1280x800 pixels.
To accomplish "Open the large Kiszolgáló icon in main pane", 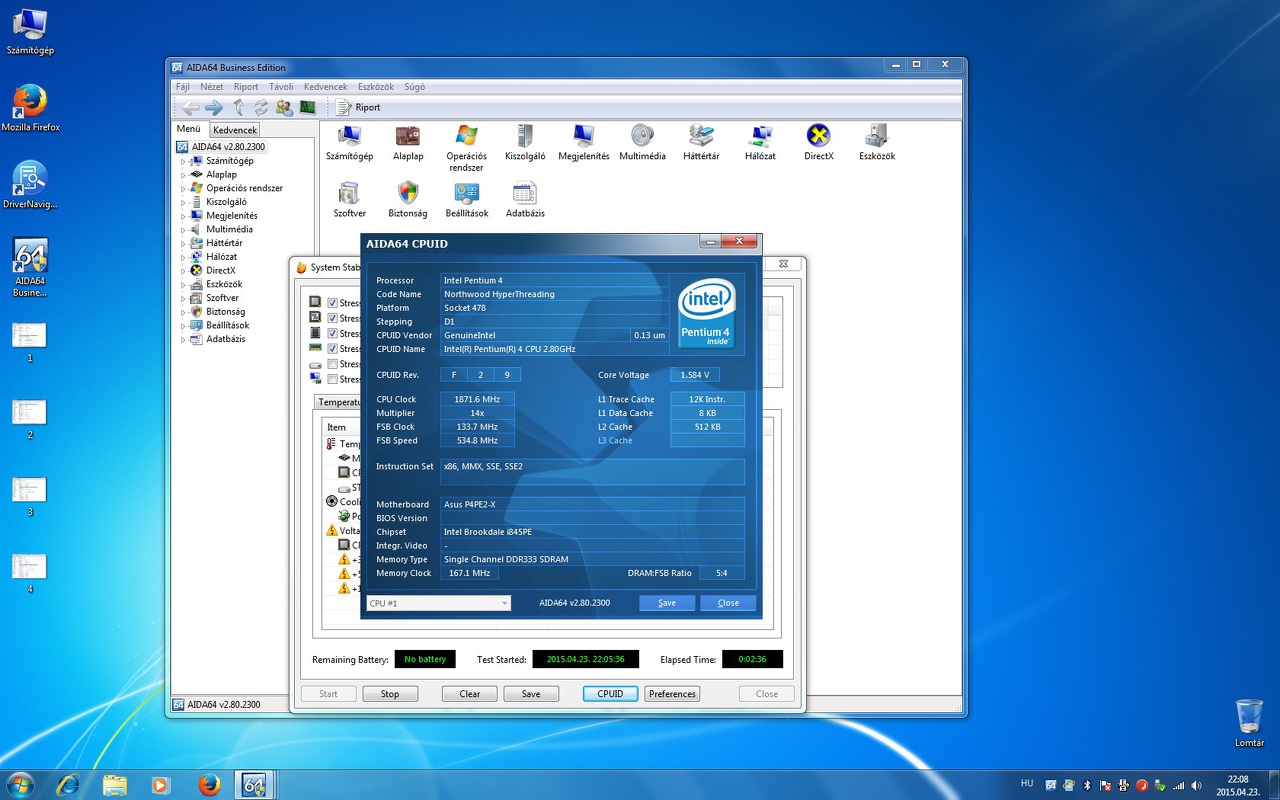I will [525, 142].
